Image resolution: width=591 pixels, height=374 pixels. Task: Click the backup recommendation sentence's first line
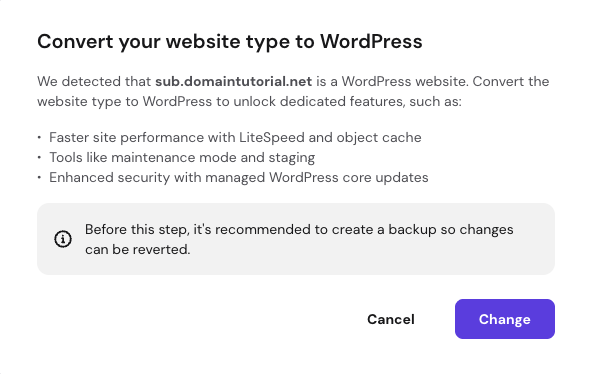(299, 230)
